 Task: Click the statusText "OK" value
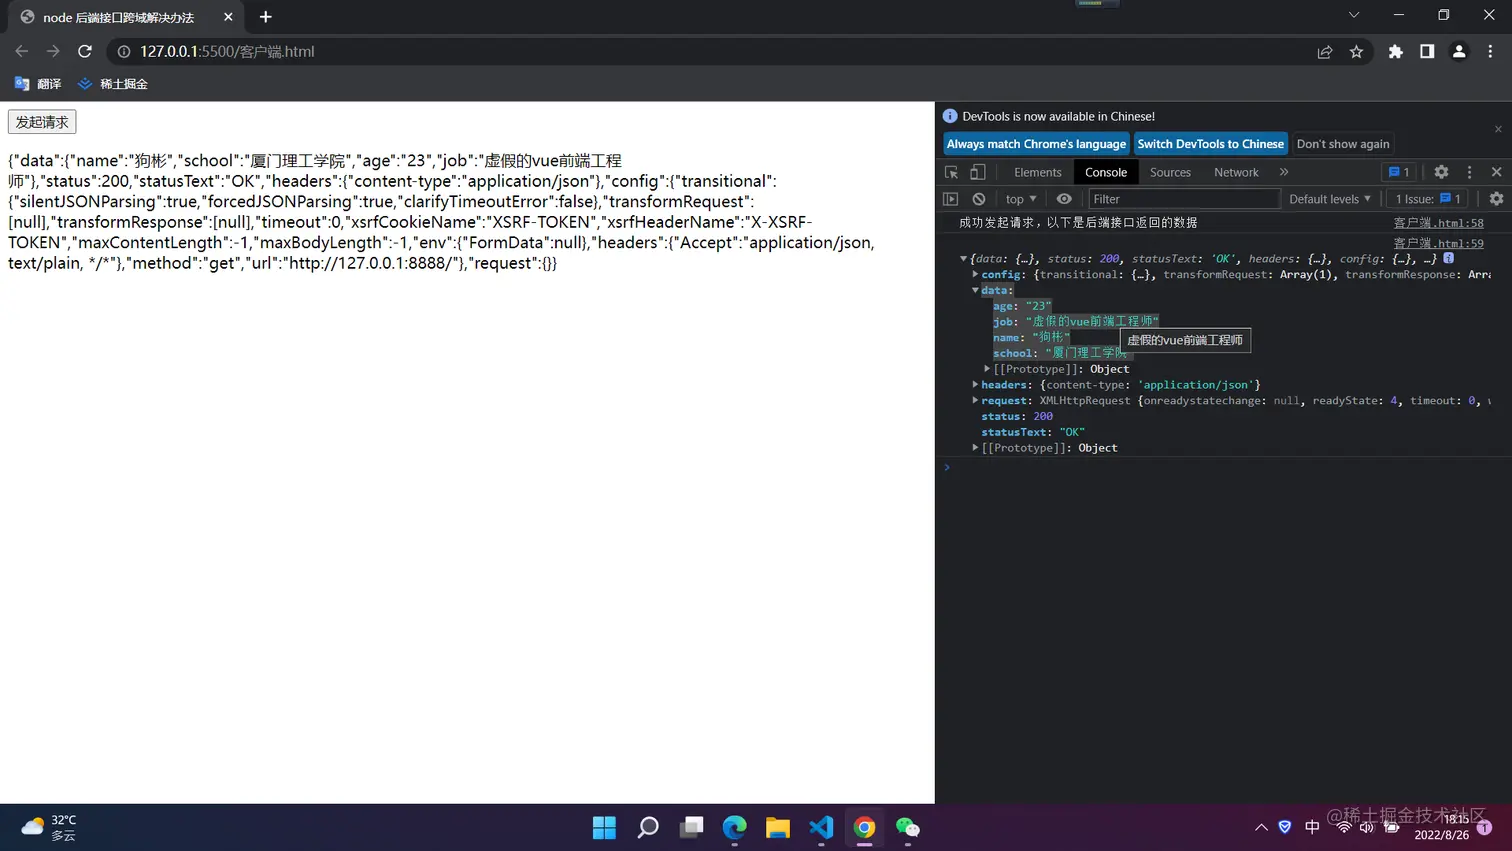pos(1072,432)
